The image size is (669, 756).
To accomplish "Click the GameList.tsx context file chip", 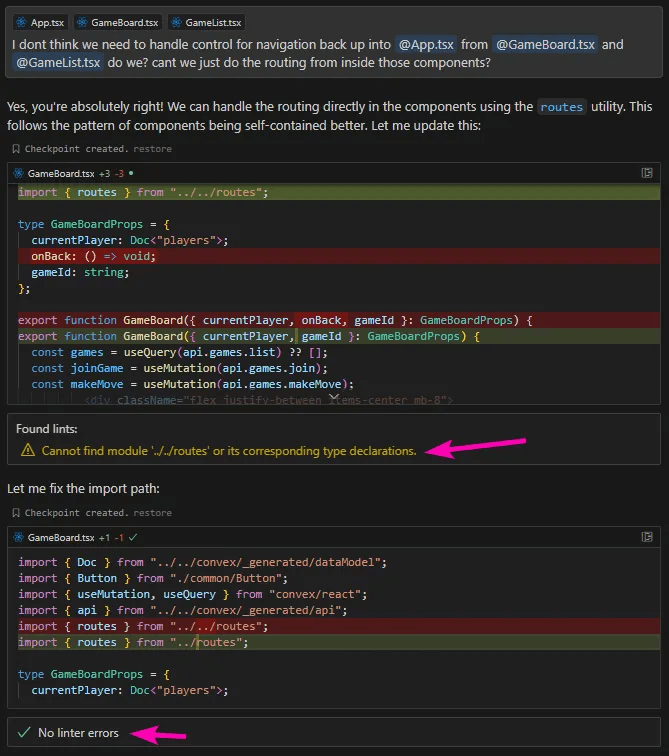I will [x=205, y=22].
